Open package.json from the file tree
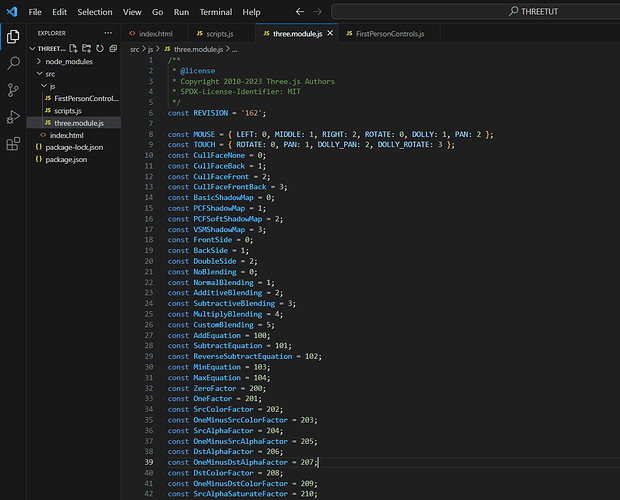 pos(66,158)
